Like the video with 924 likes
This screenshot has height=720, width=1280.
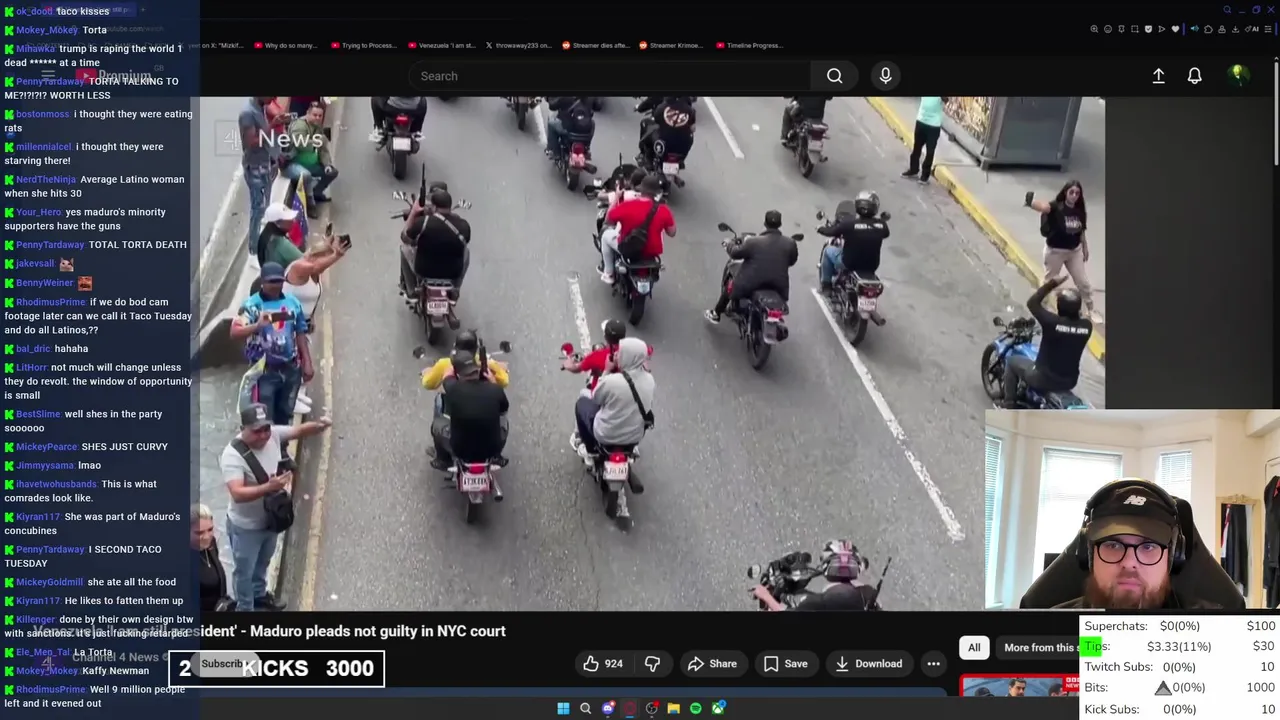(603, 663)
